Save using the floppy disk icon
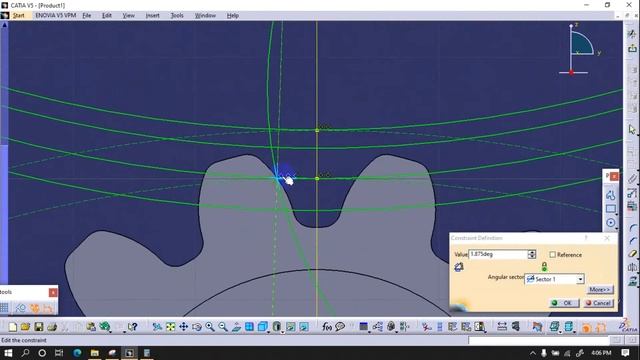640x360 pixels. tap(38, 327)
